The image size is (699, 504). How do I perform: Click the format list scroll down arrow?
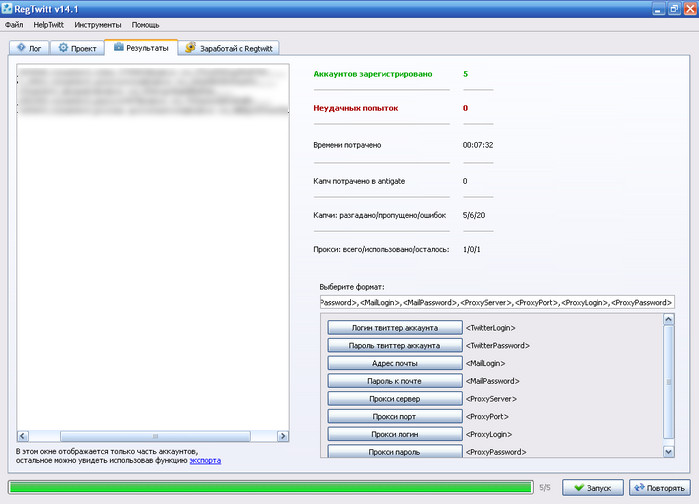click(x=668, y=451)
